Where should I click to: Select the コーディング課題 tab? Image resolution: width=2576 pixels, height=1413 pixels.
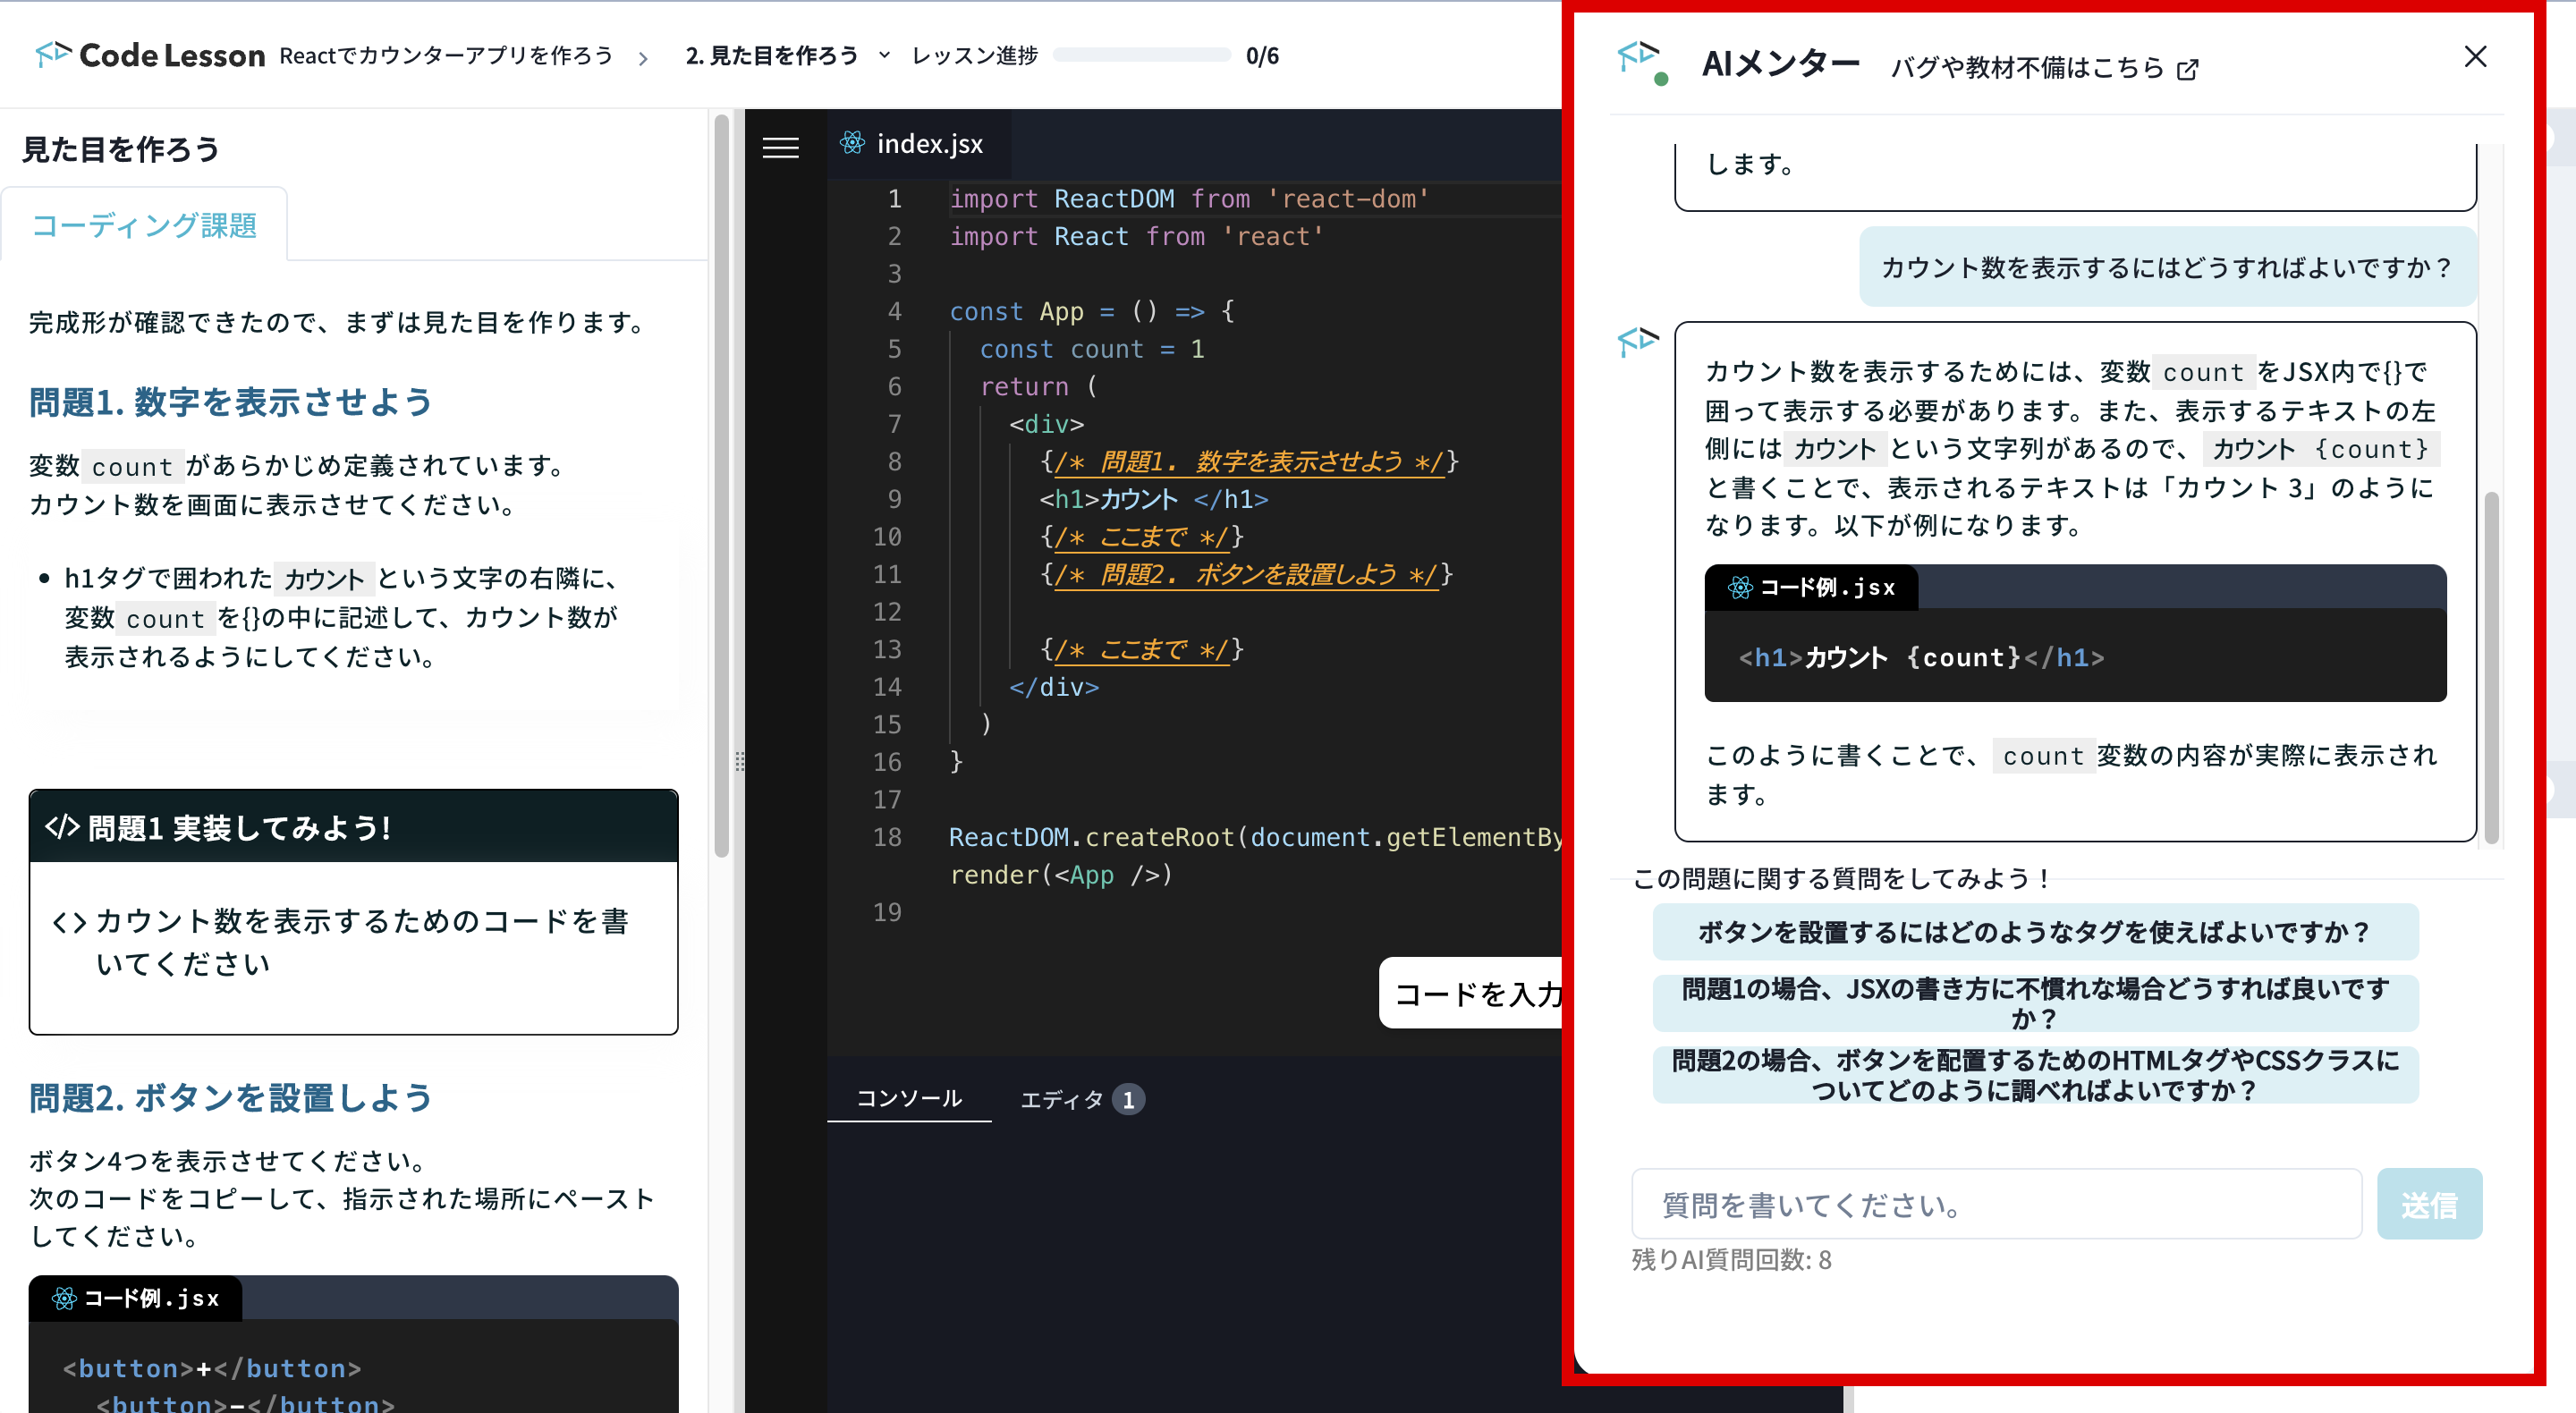coord(144,226)
